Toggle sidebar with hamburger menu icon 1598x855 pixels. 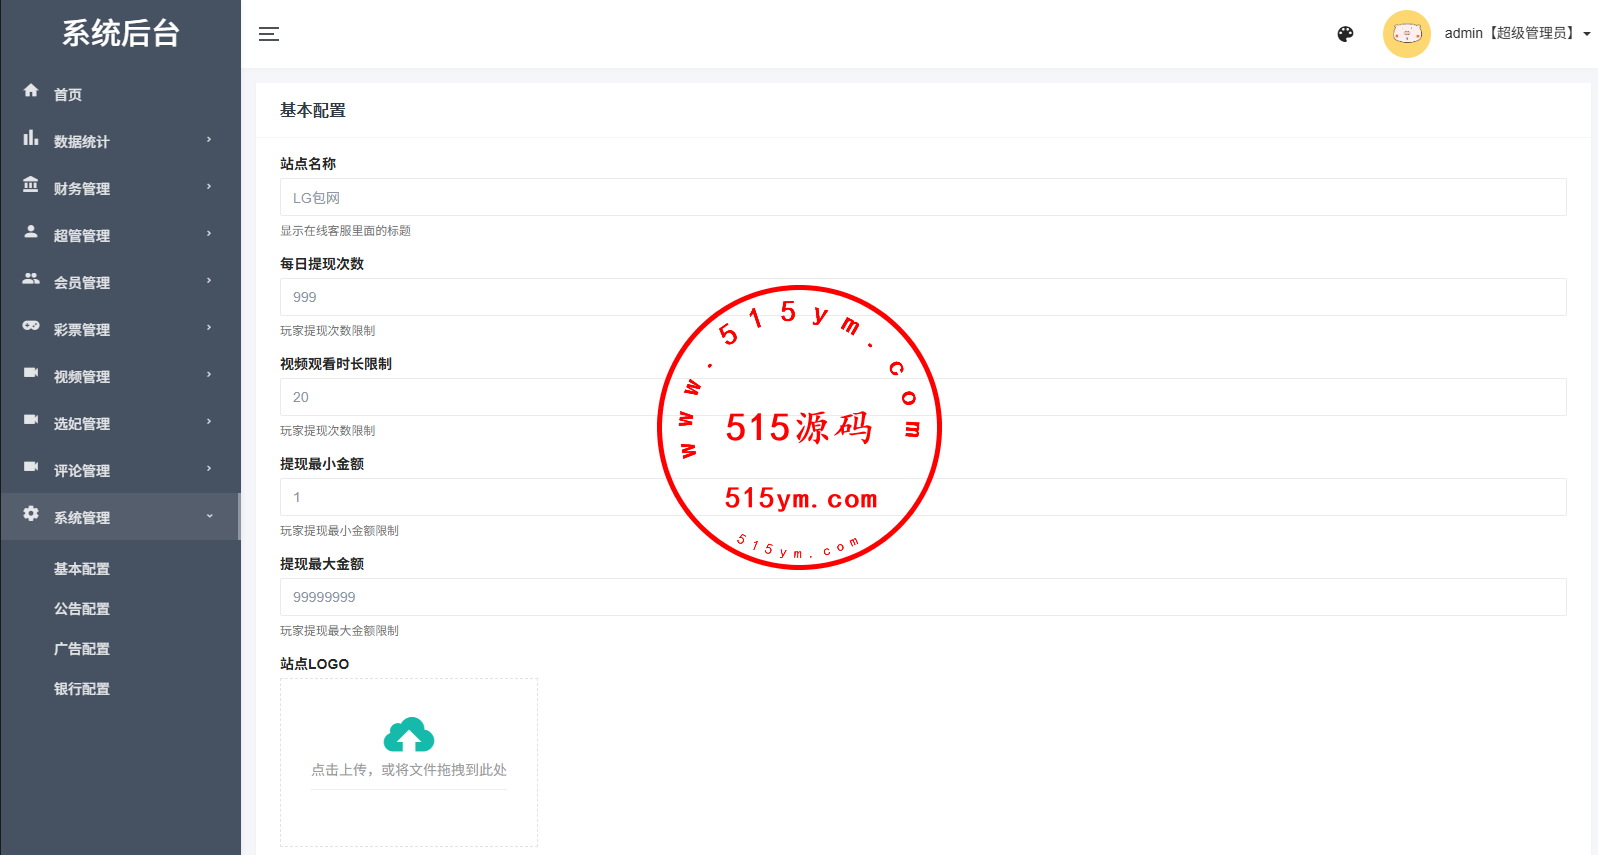point(269,34)
